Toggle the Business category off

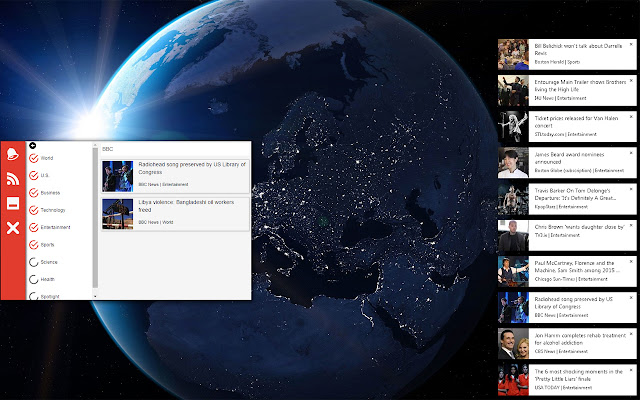(x=33, y=193)
